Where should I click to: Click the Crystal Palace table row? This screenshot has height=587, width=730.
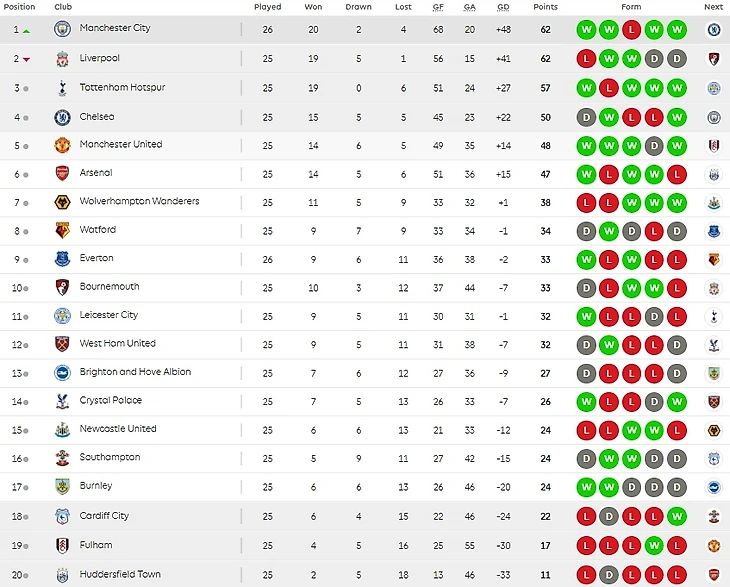click(300, 401)
